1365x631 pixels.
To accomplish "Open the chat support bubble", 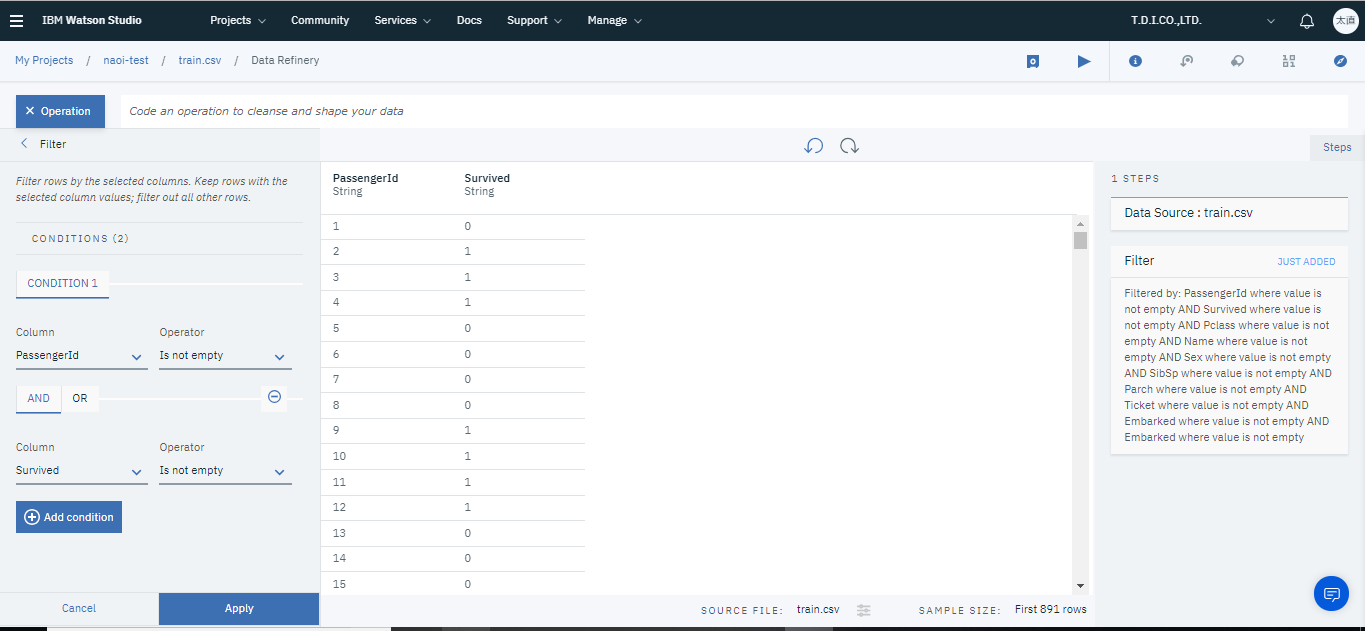I will [x=1331, y=593].
